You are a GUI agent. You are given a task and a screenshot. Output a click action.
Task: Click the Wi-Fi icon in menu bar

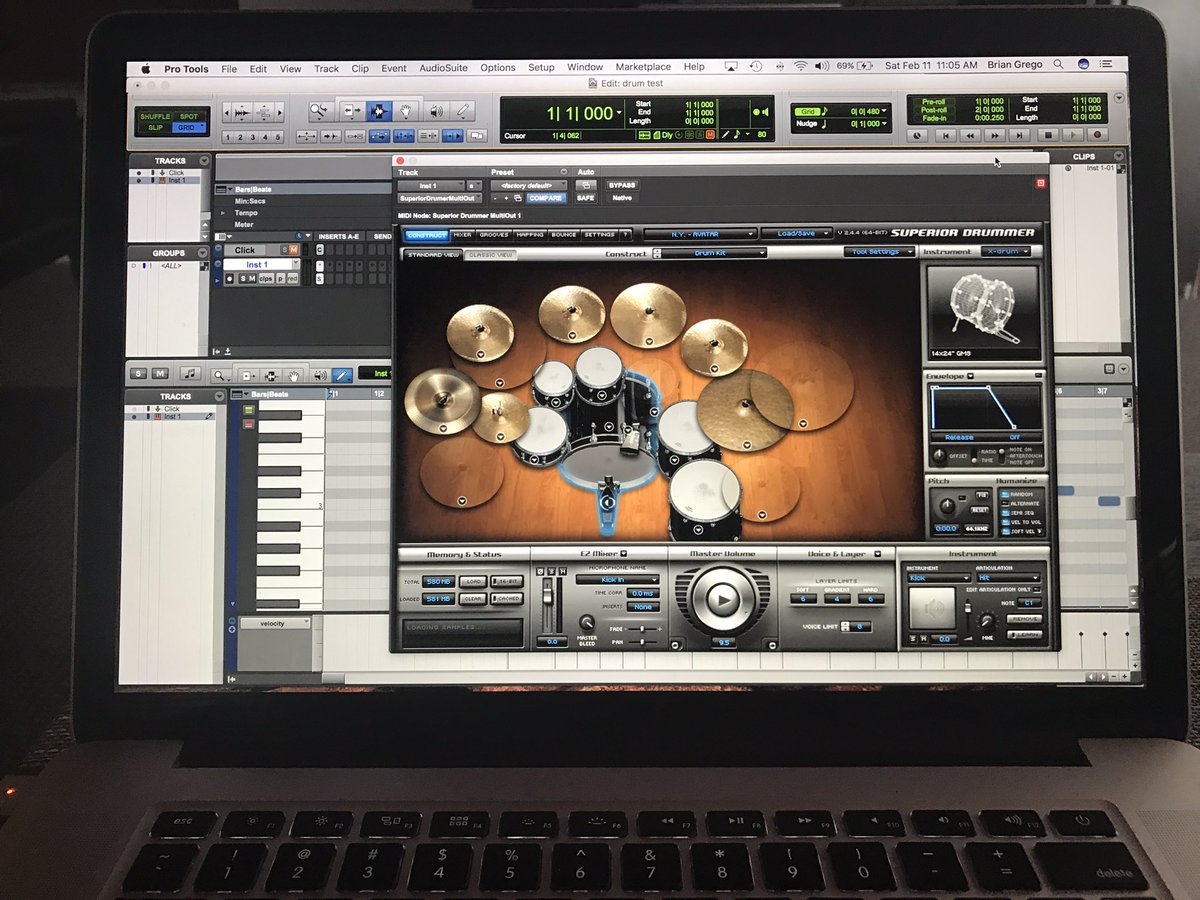point(800,66)
